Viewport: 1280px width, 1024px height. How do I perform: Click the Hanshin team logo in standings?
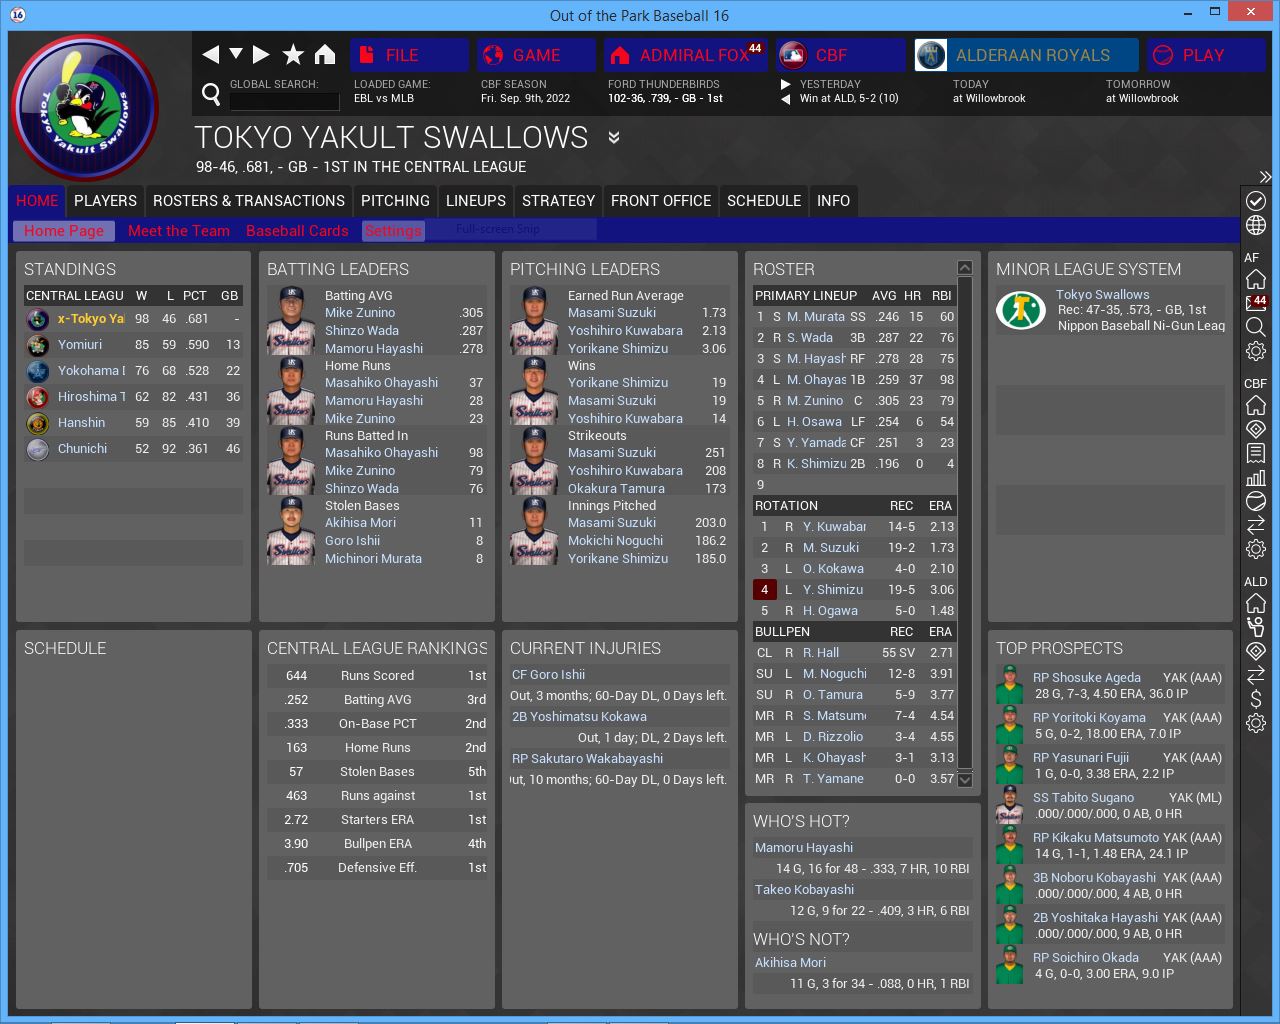point(38,423)
